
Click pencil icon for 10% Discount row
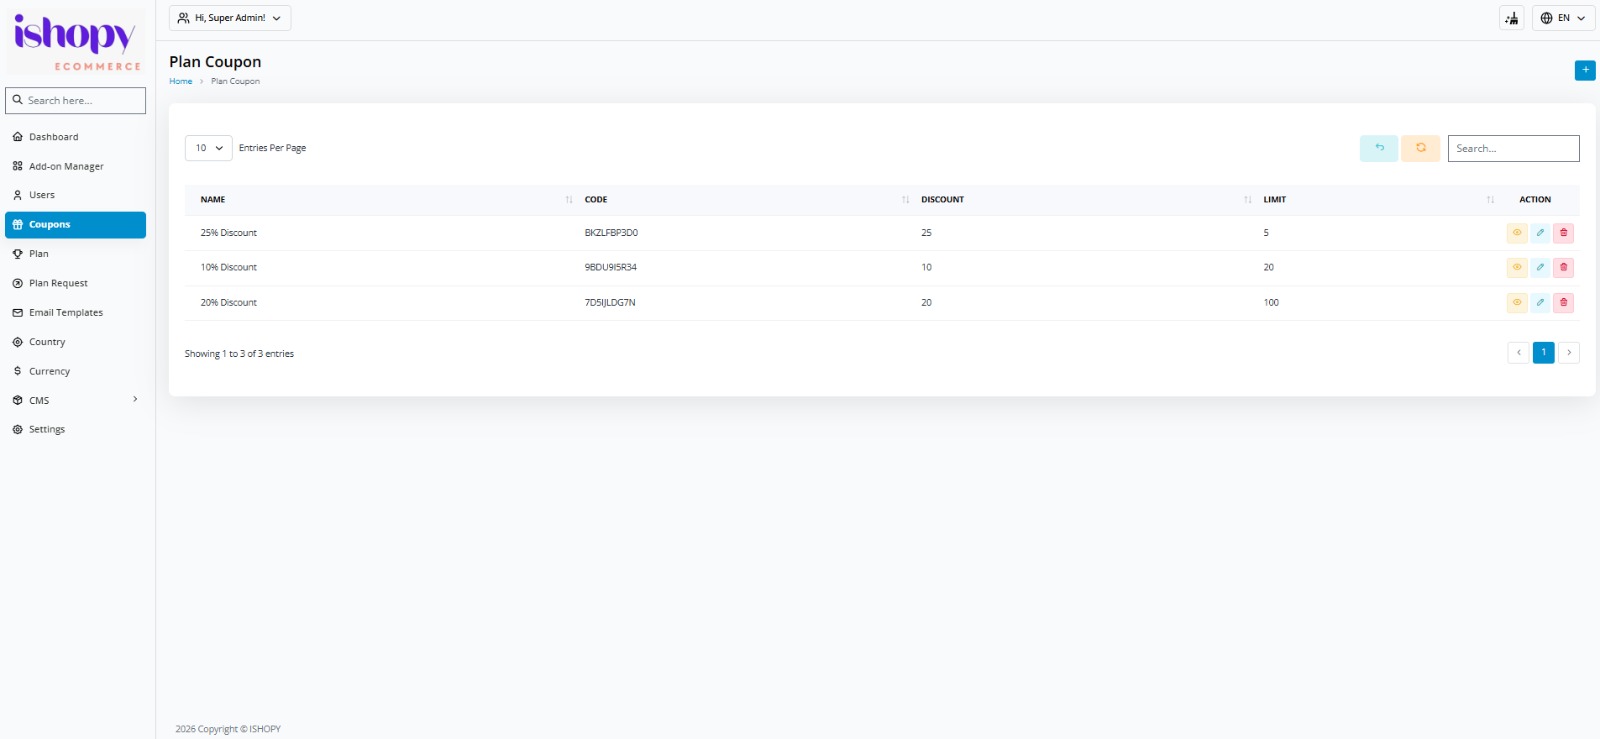[1540, 268]
